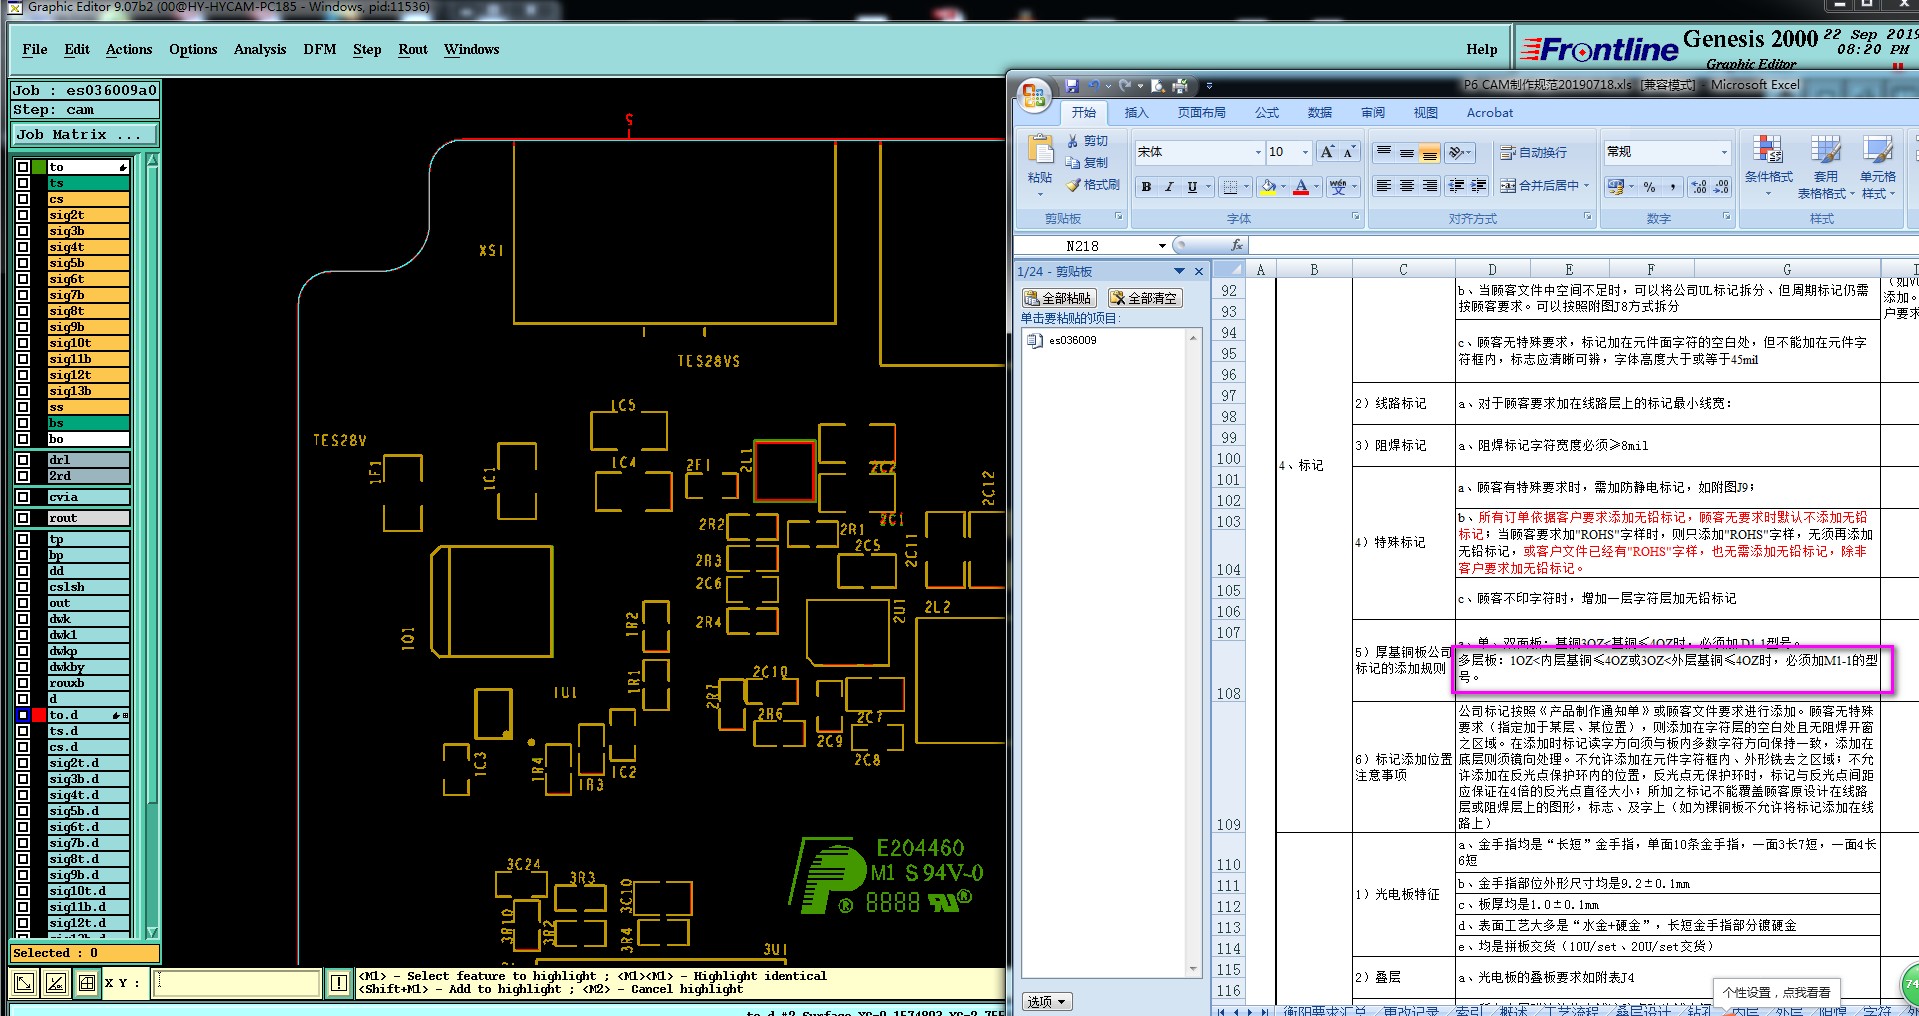Click the grid snap icon beside X Y
The width and height of the screenshot is (1919, 1016).
click(x=87, y=983)
